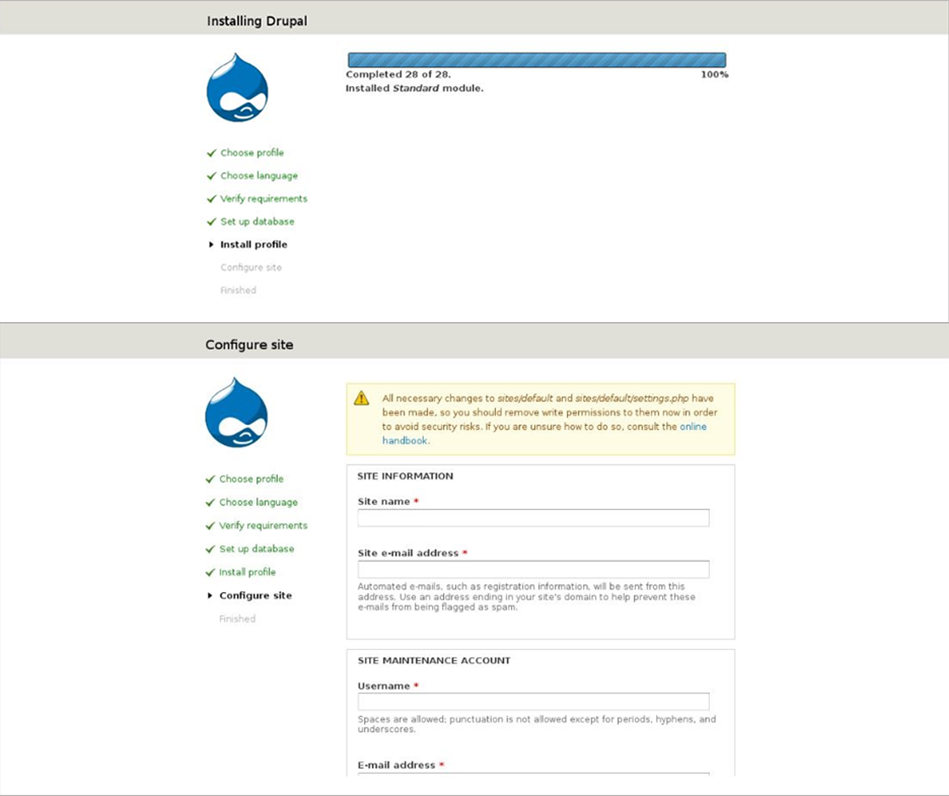
Task: Click the "Configure site" page heading
Action: click(249, 345)
